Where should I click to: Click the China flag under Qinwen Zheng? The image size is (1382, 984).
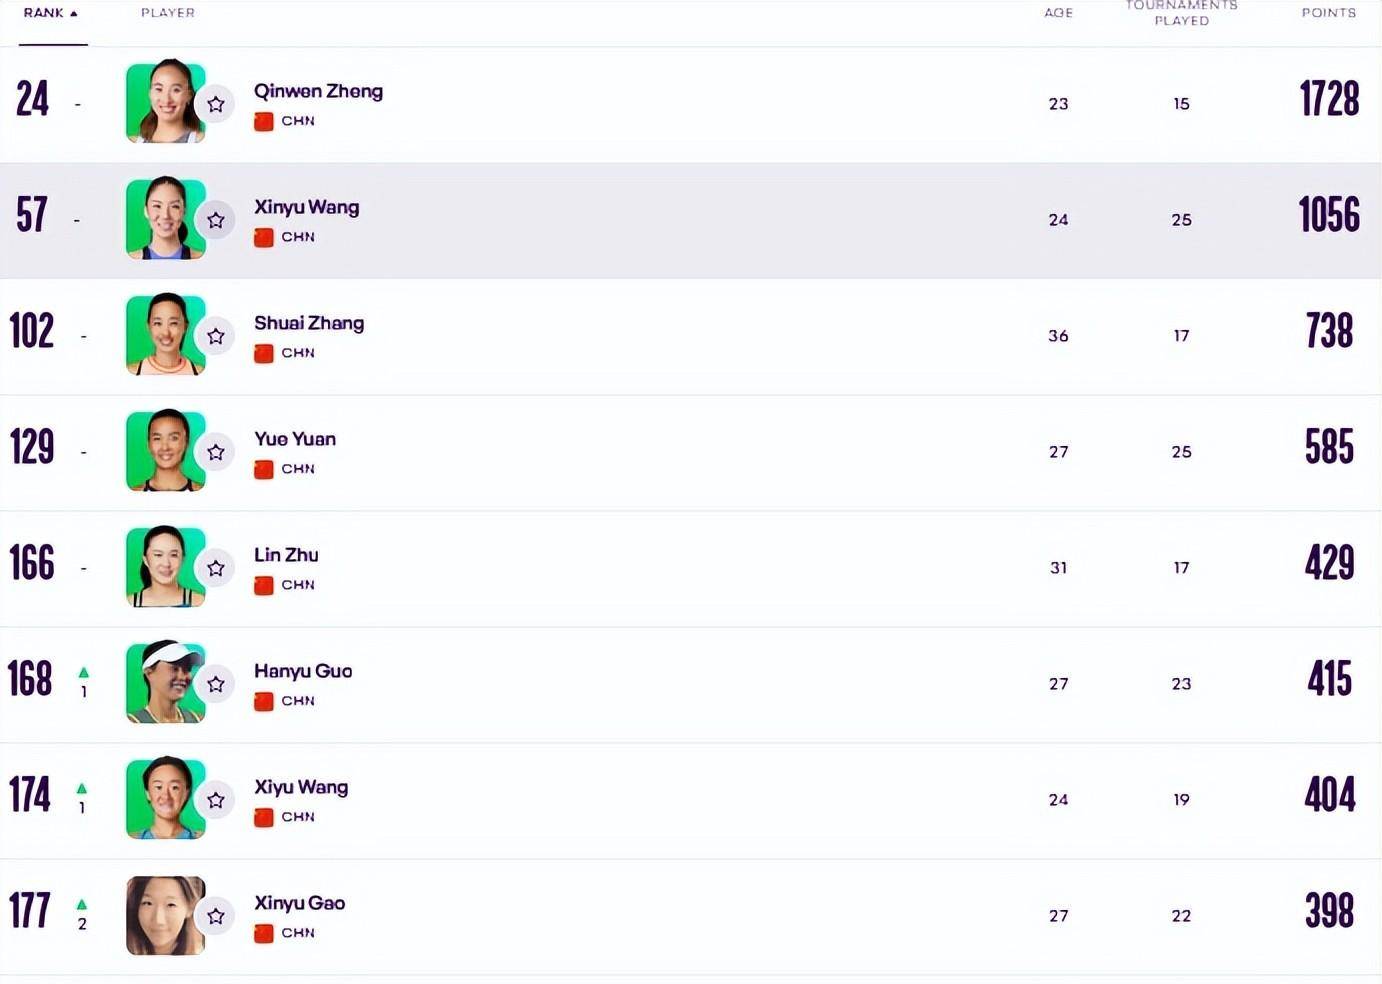pos(264,121)
